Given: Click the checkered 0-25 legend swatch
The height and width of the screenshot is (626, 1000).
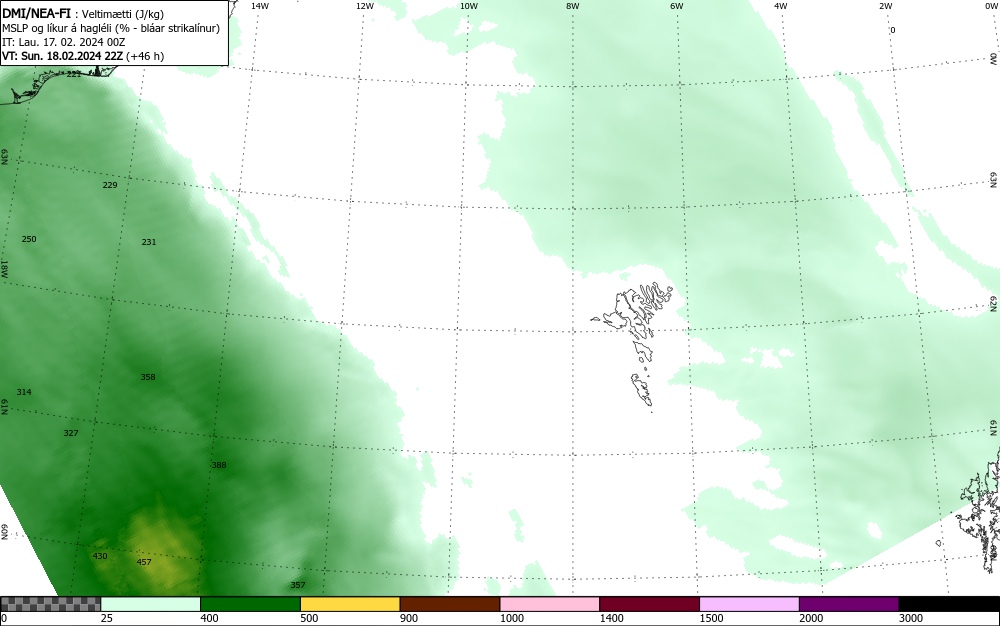Looking at the screenshot, I should coord(50,604).
